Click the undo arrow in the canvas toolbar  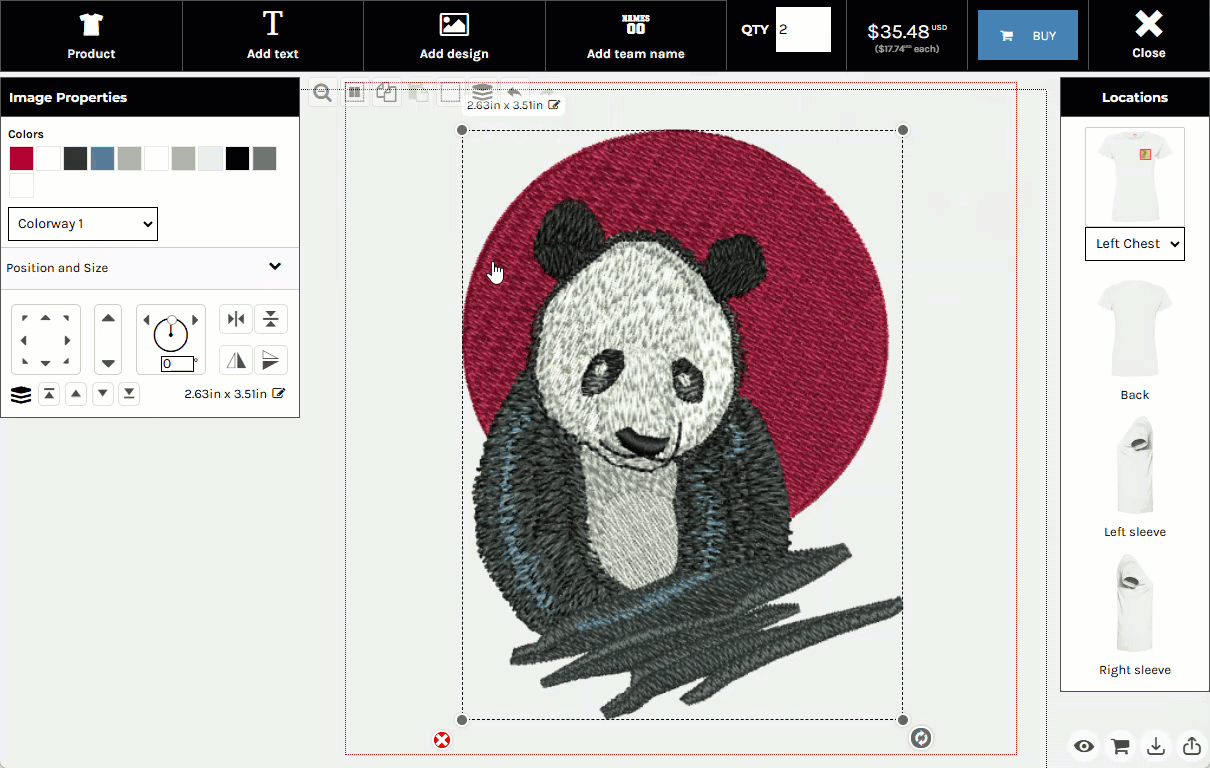click(x=513, y=91)
